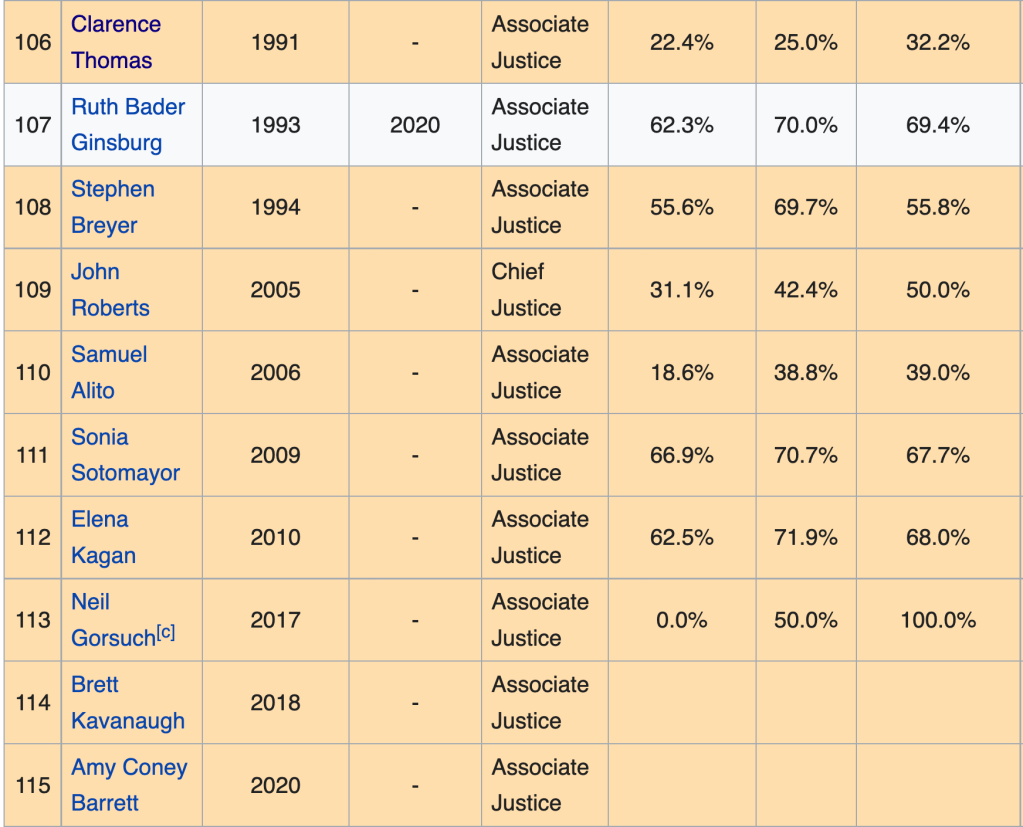The width and height of the screenshot is (1023, 827).
Task: Click the Neil Gorsuch link
Action: pyautogui.click(x=113, y=638)
